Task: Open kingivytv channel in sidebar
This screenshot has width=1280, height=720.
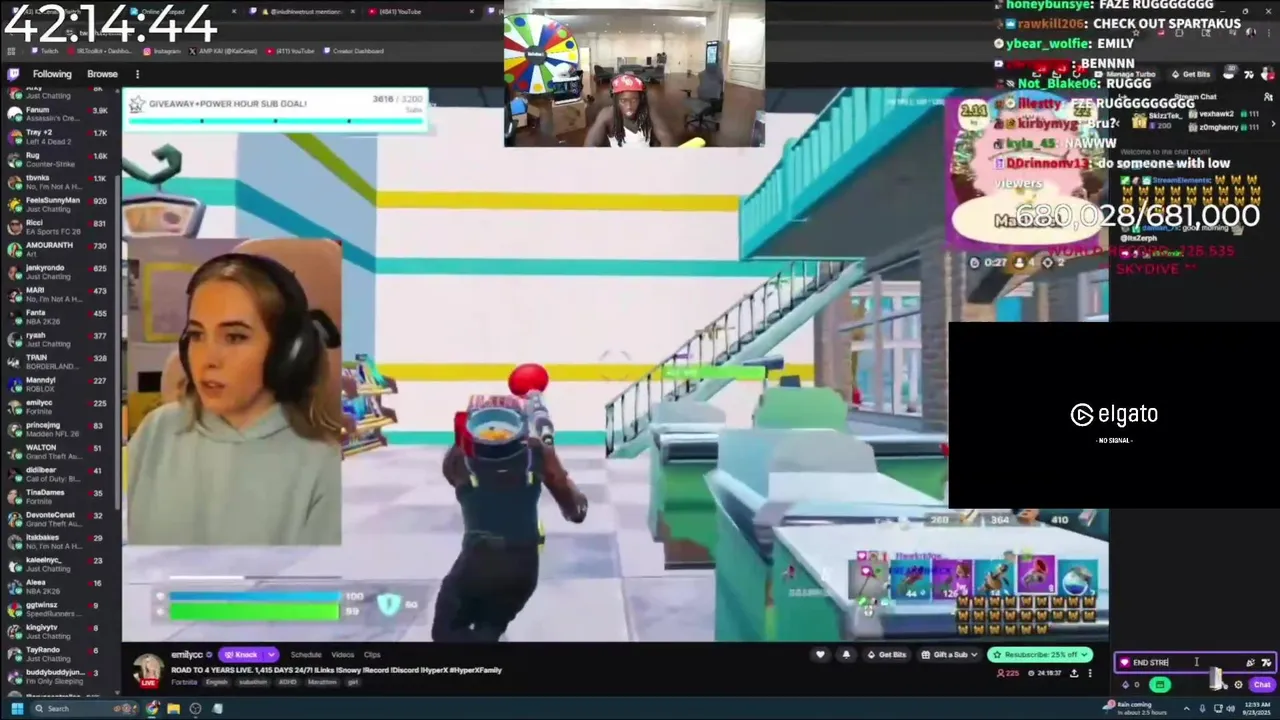Action: click(60, 631)
